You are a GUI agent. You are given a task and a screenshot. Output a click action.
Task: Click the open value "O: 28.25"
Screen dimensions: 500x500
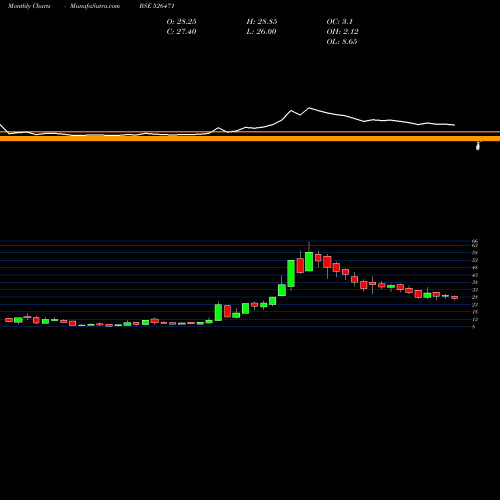click(x=181, y=22)
